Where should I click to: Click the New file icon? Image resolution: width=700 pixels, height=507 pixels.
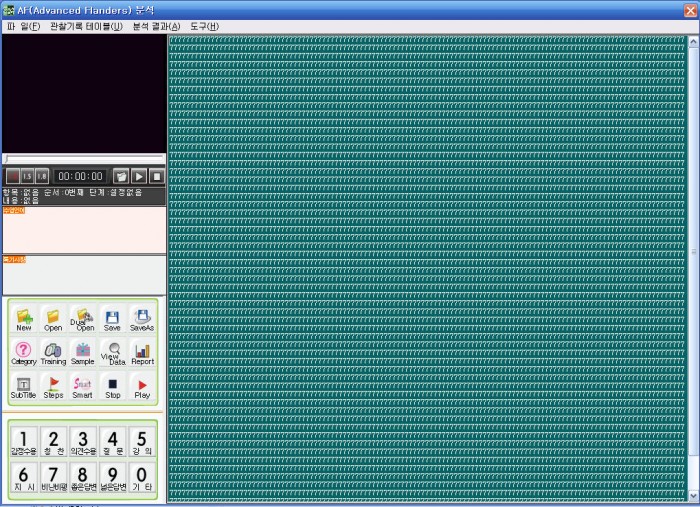(24, 320)
